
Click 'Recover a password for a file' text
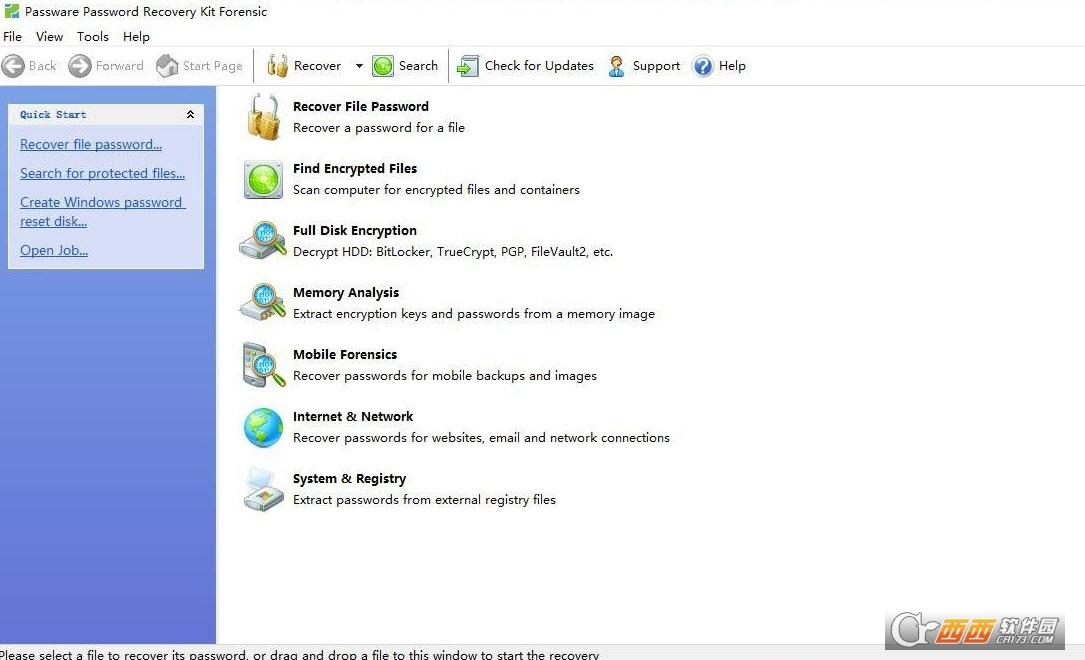pos(379,128)
